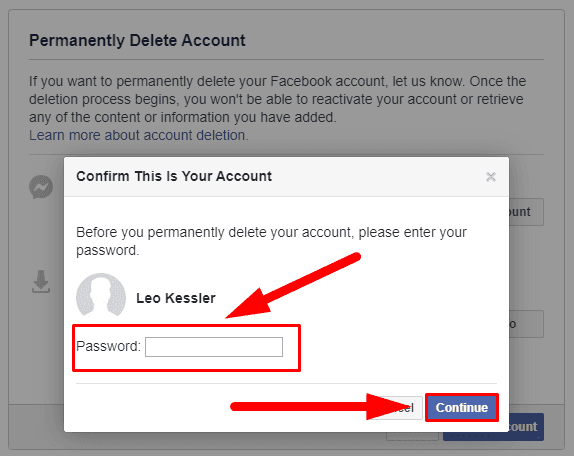Click the Permanently Delete Account heading
574x456 pixels.
137,40
